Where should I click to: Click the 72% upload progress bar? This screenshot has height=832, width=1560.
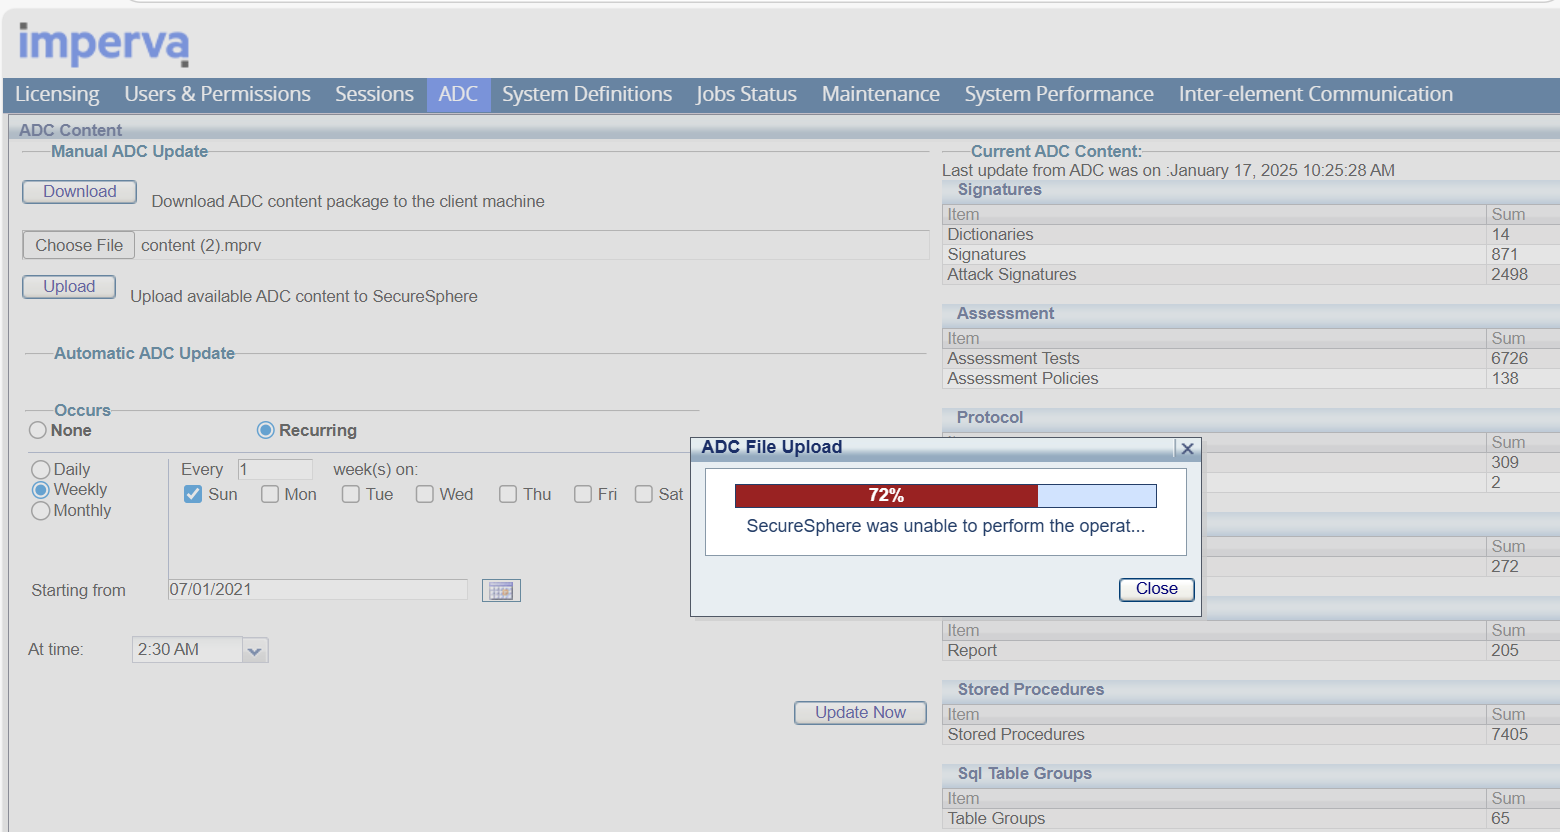click(945, 496)
